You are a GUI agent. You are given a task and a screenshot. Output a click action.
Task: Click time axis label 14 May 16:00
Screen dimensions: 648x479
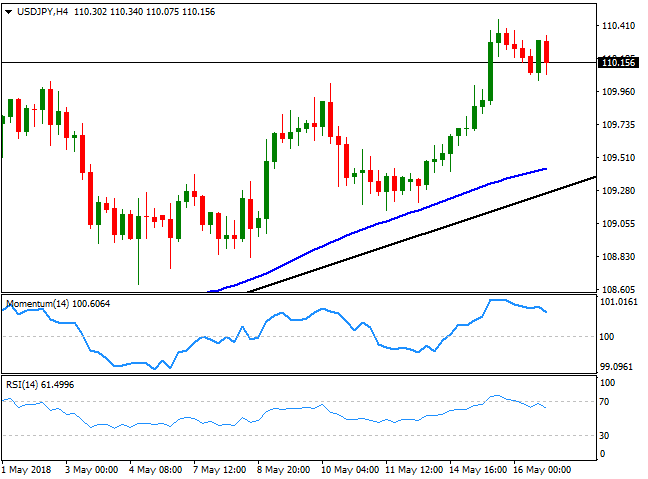pos(478,470)
